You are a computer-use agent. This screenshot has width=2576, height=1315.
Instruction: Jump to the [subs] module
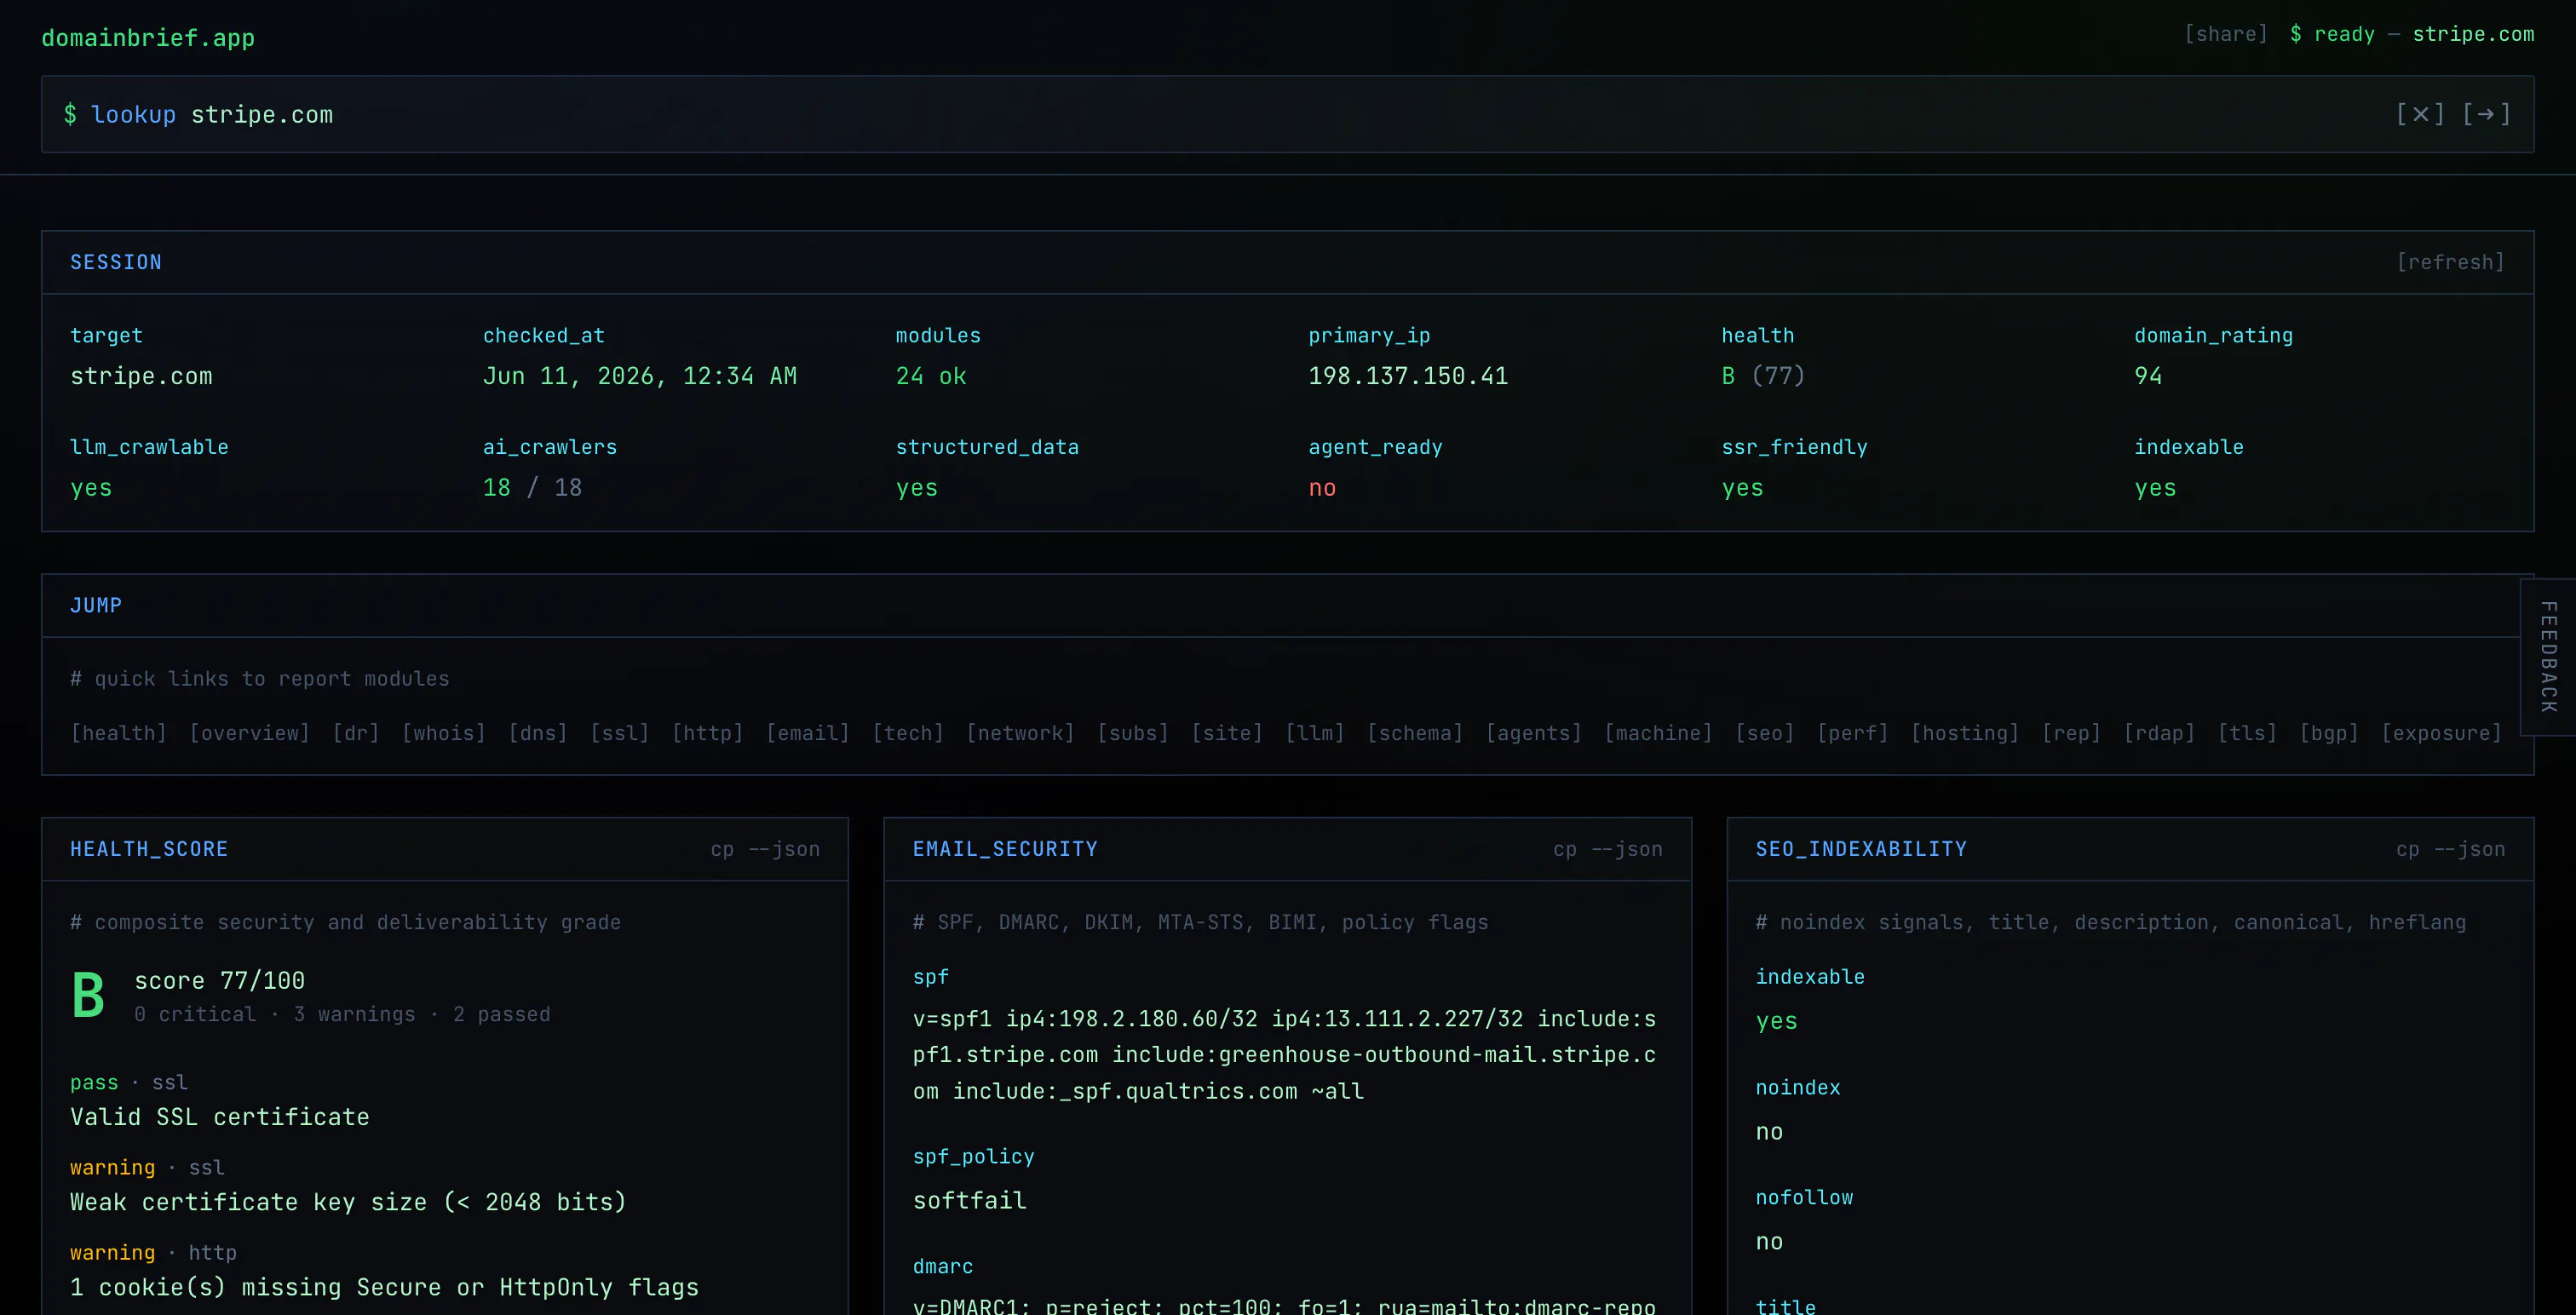1133,733
